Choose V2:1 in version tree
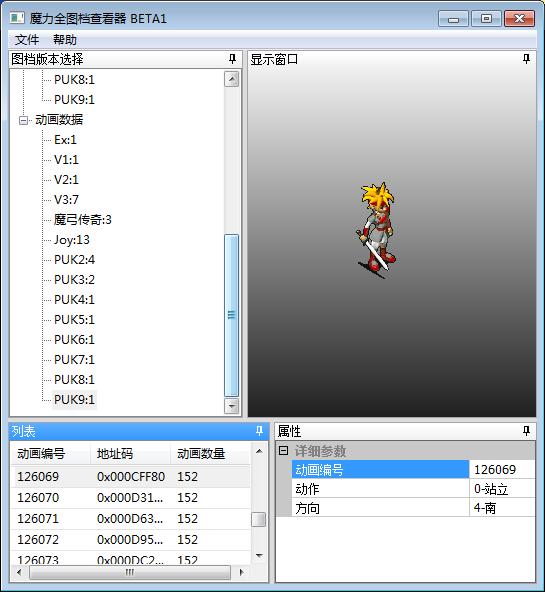Image resolution: width=545 pixels, height=592 pixels. click(x=66, y=180)
